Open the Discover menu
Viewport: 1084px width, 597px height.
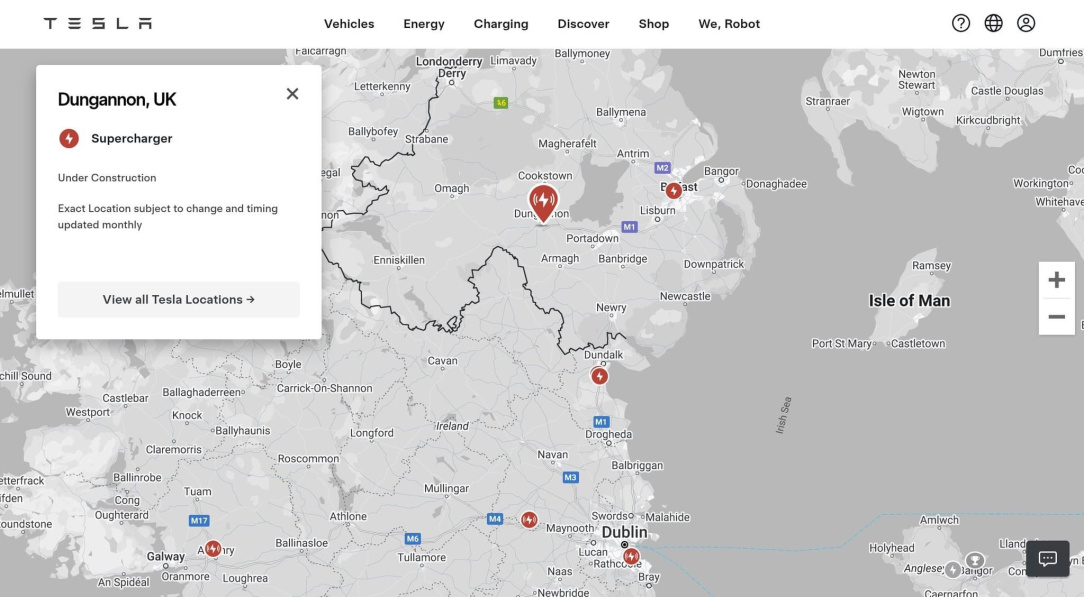583,23
